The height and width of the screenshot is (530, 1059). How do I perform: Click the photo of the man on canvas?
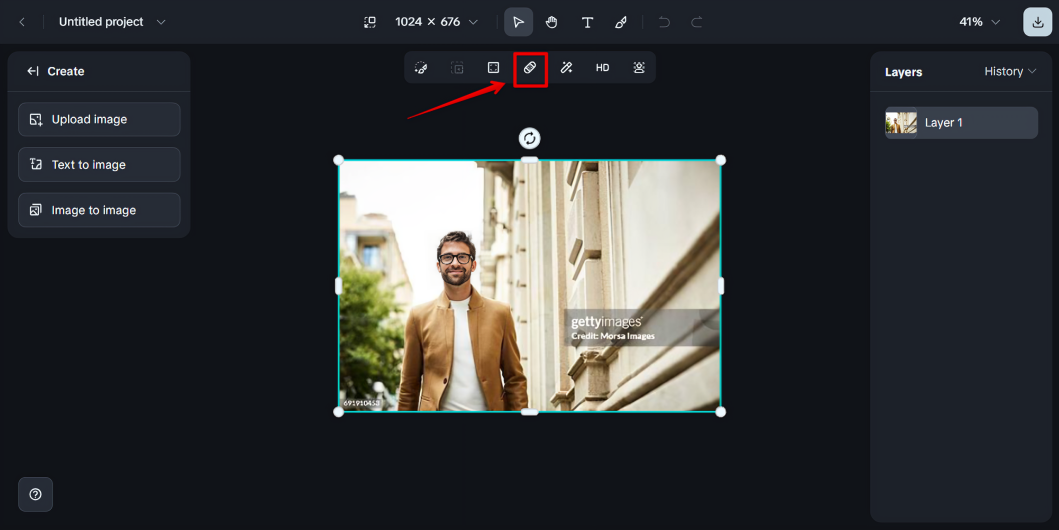point(530,286)
